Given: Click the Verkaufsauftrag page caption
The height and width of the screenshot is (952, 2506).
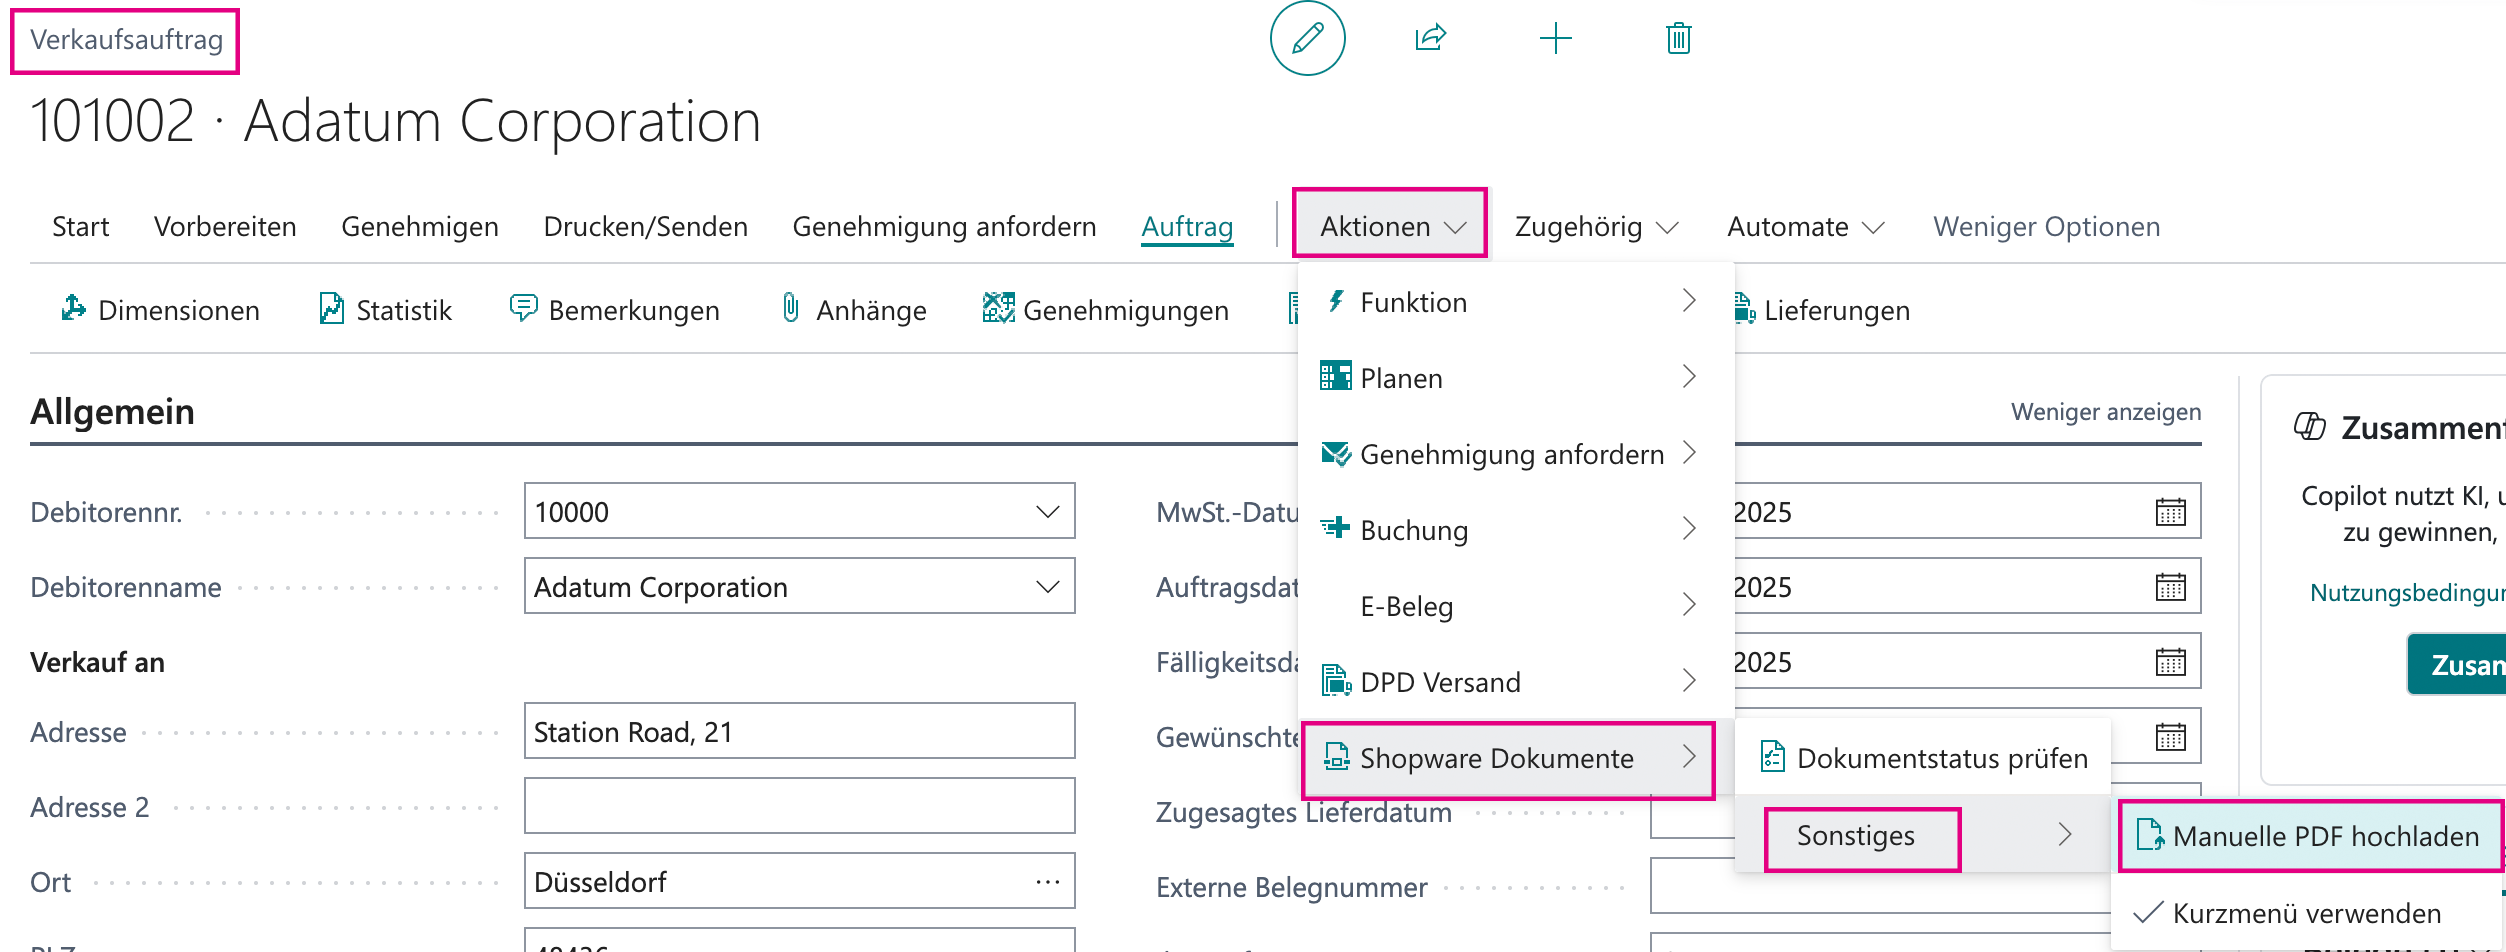Looking at the screenshot, I should click(x=126, y=40).
